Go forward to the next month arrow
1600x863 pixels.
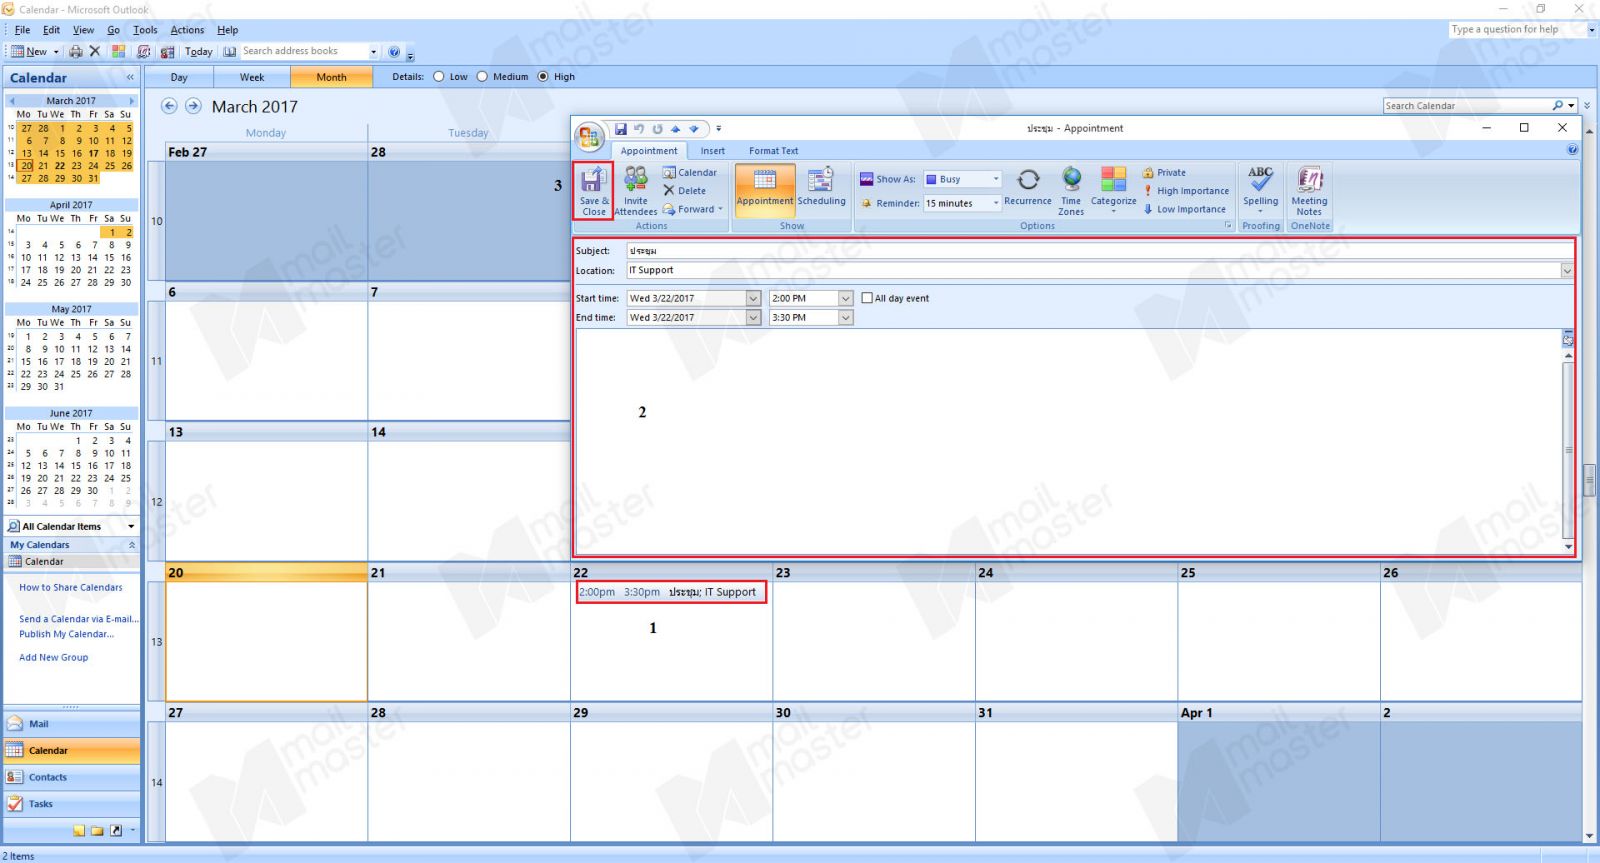pyautogui.click(x=193, y=106)
